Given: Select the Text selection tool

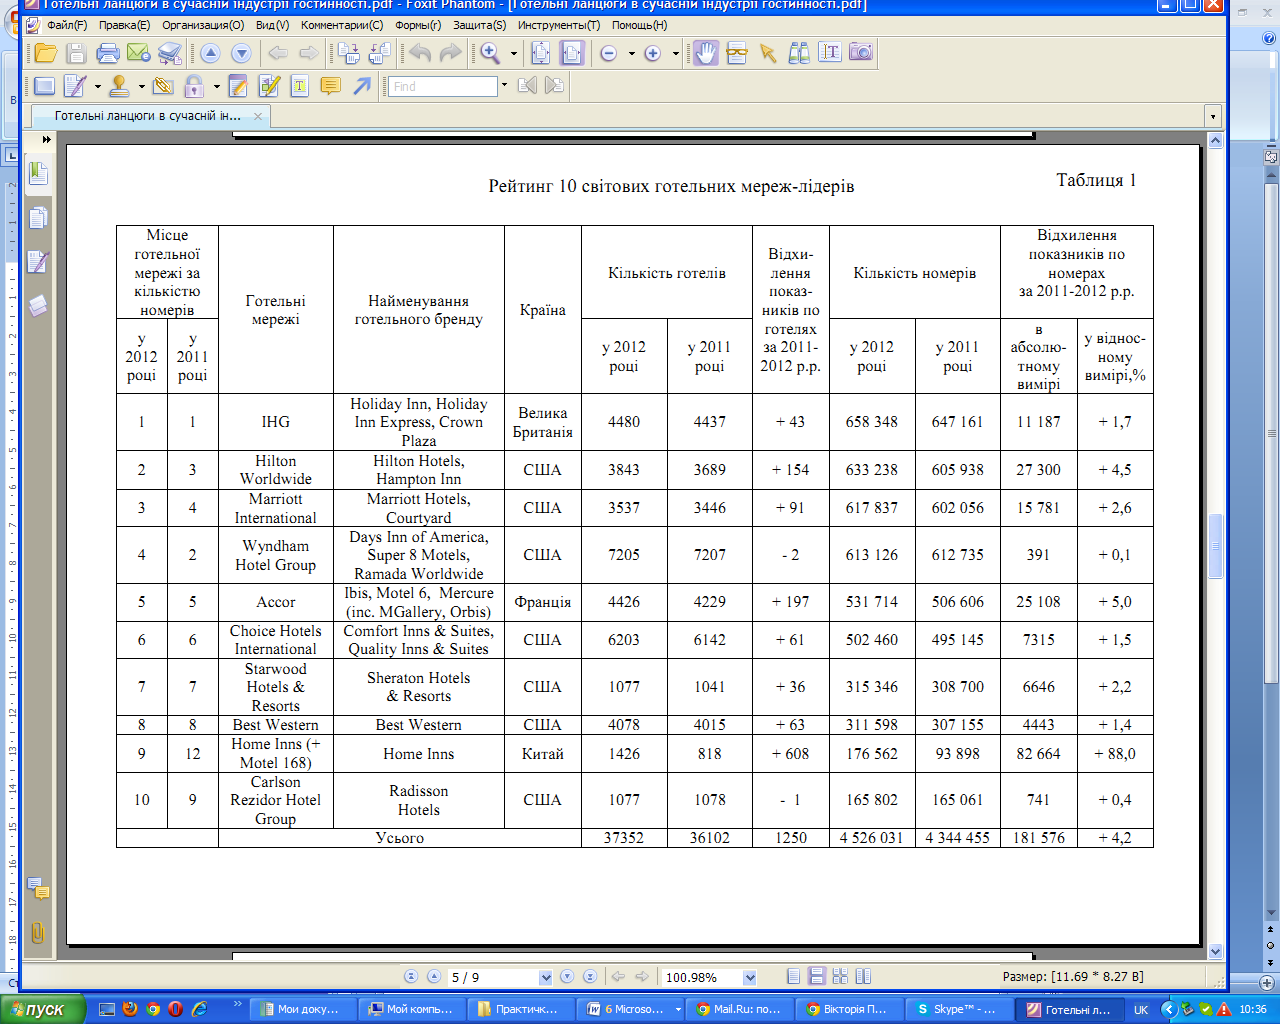Looking at the screenshot, I should 830,53.
